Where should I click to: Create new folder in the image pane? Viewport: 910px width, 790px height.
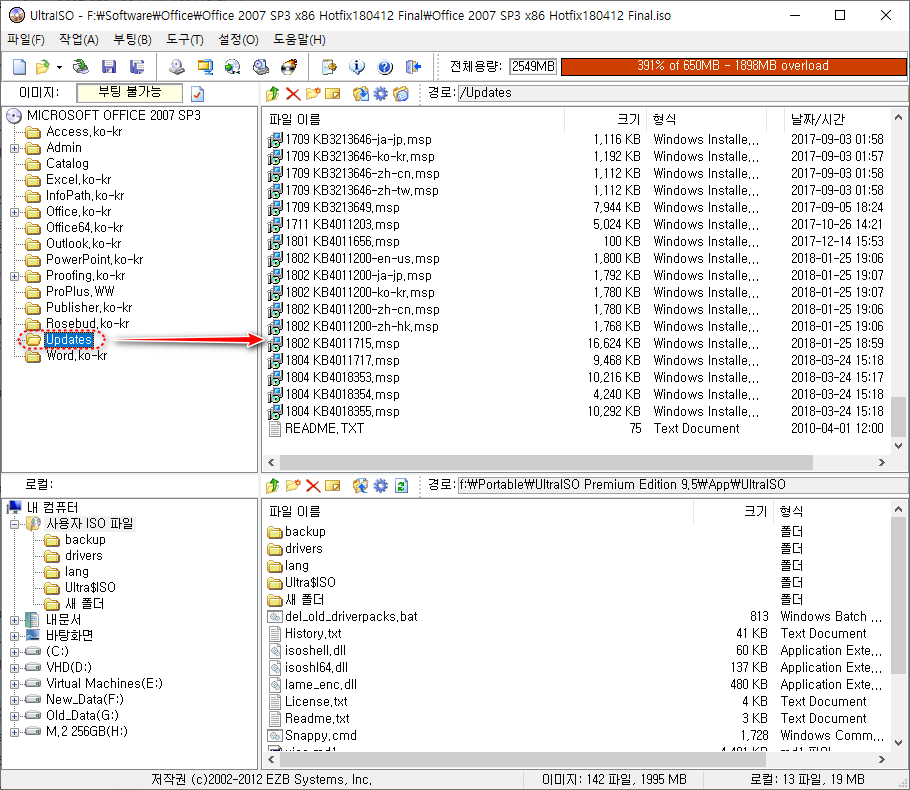(313, 93)
